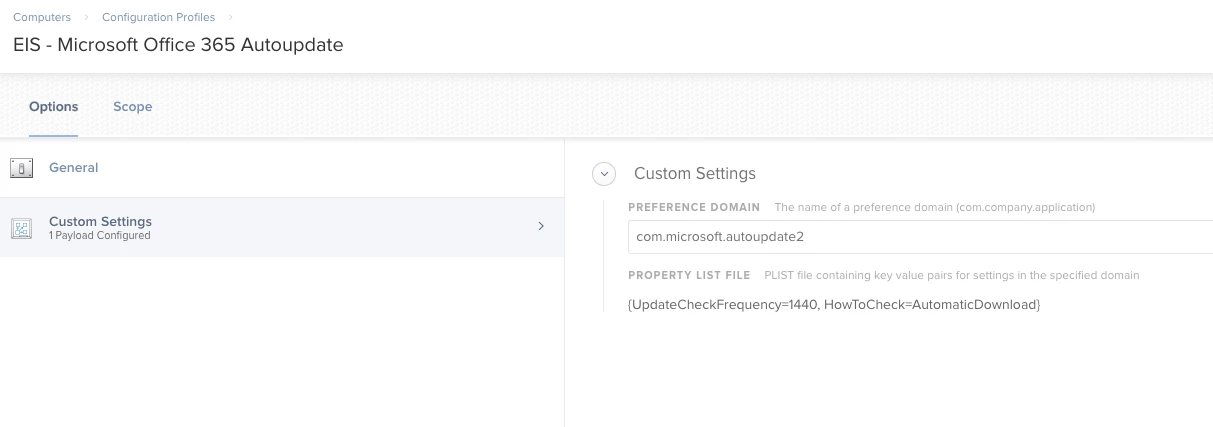
Task: Click the PREFERENCE DOMAIN label
Action: (x=694, y=207)
